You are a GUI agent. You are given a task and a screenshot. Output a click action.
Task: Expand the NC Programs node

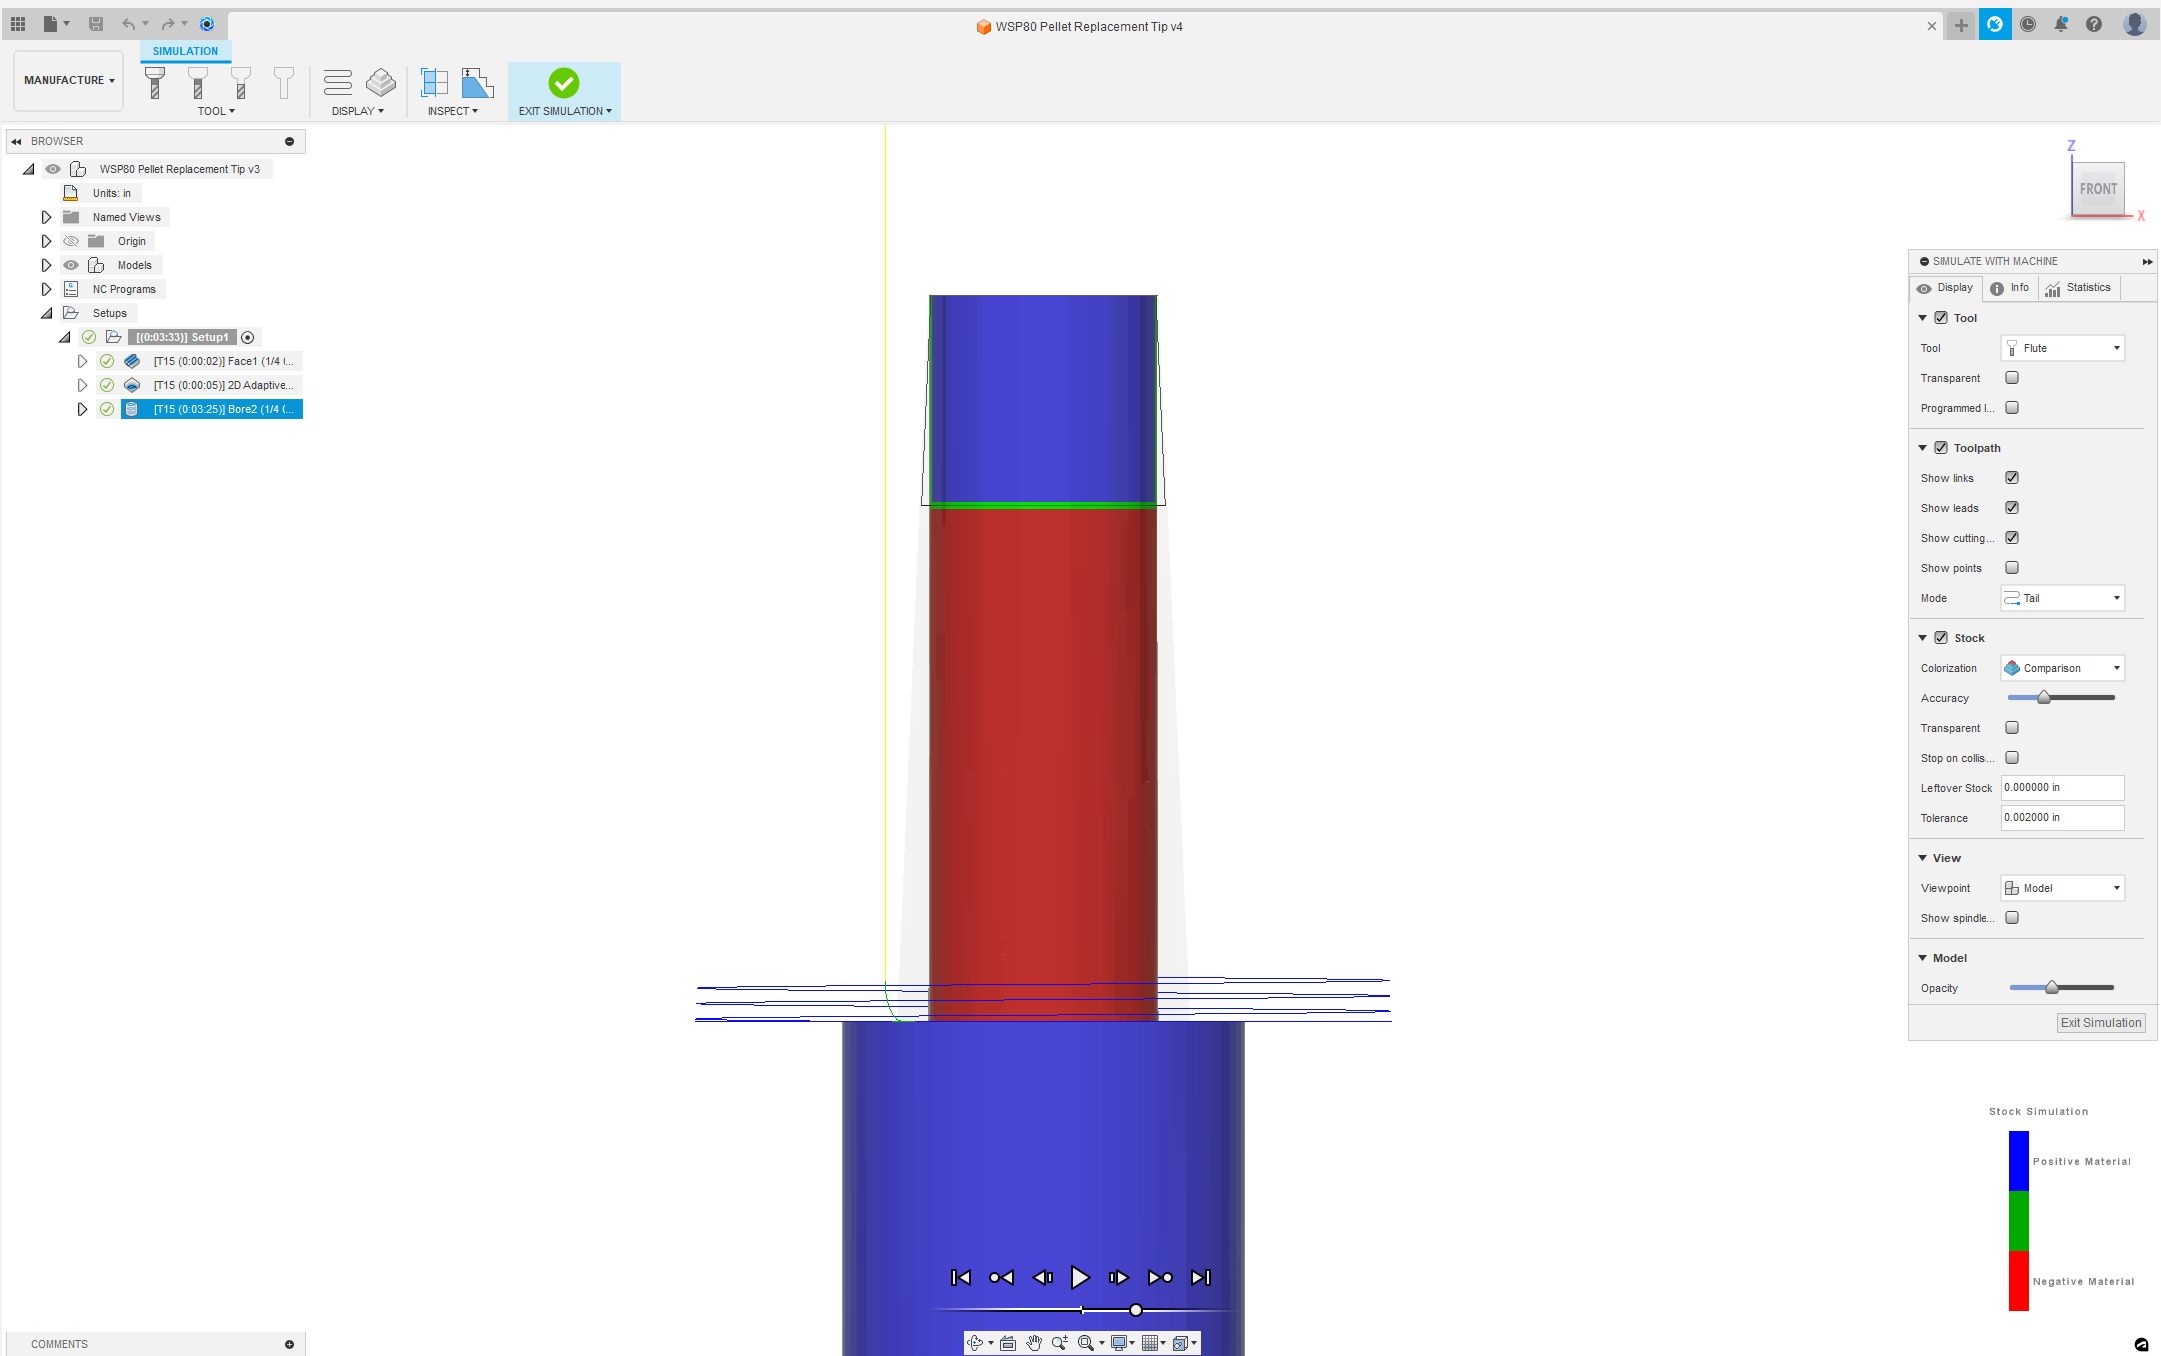coord(46,289)
